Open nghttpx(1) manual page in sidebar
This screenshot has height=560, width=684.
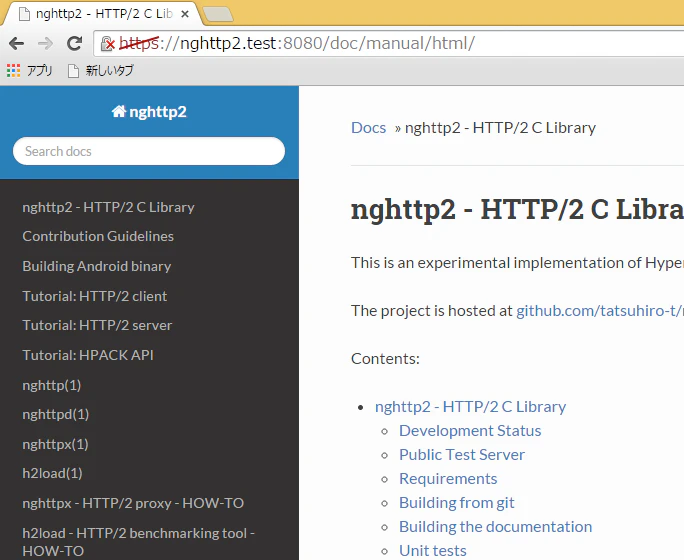[55, 444]
